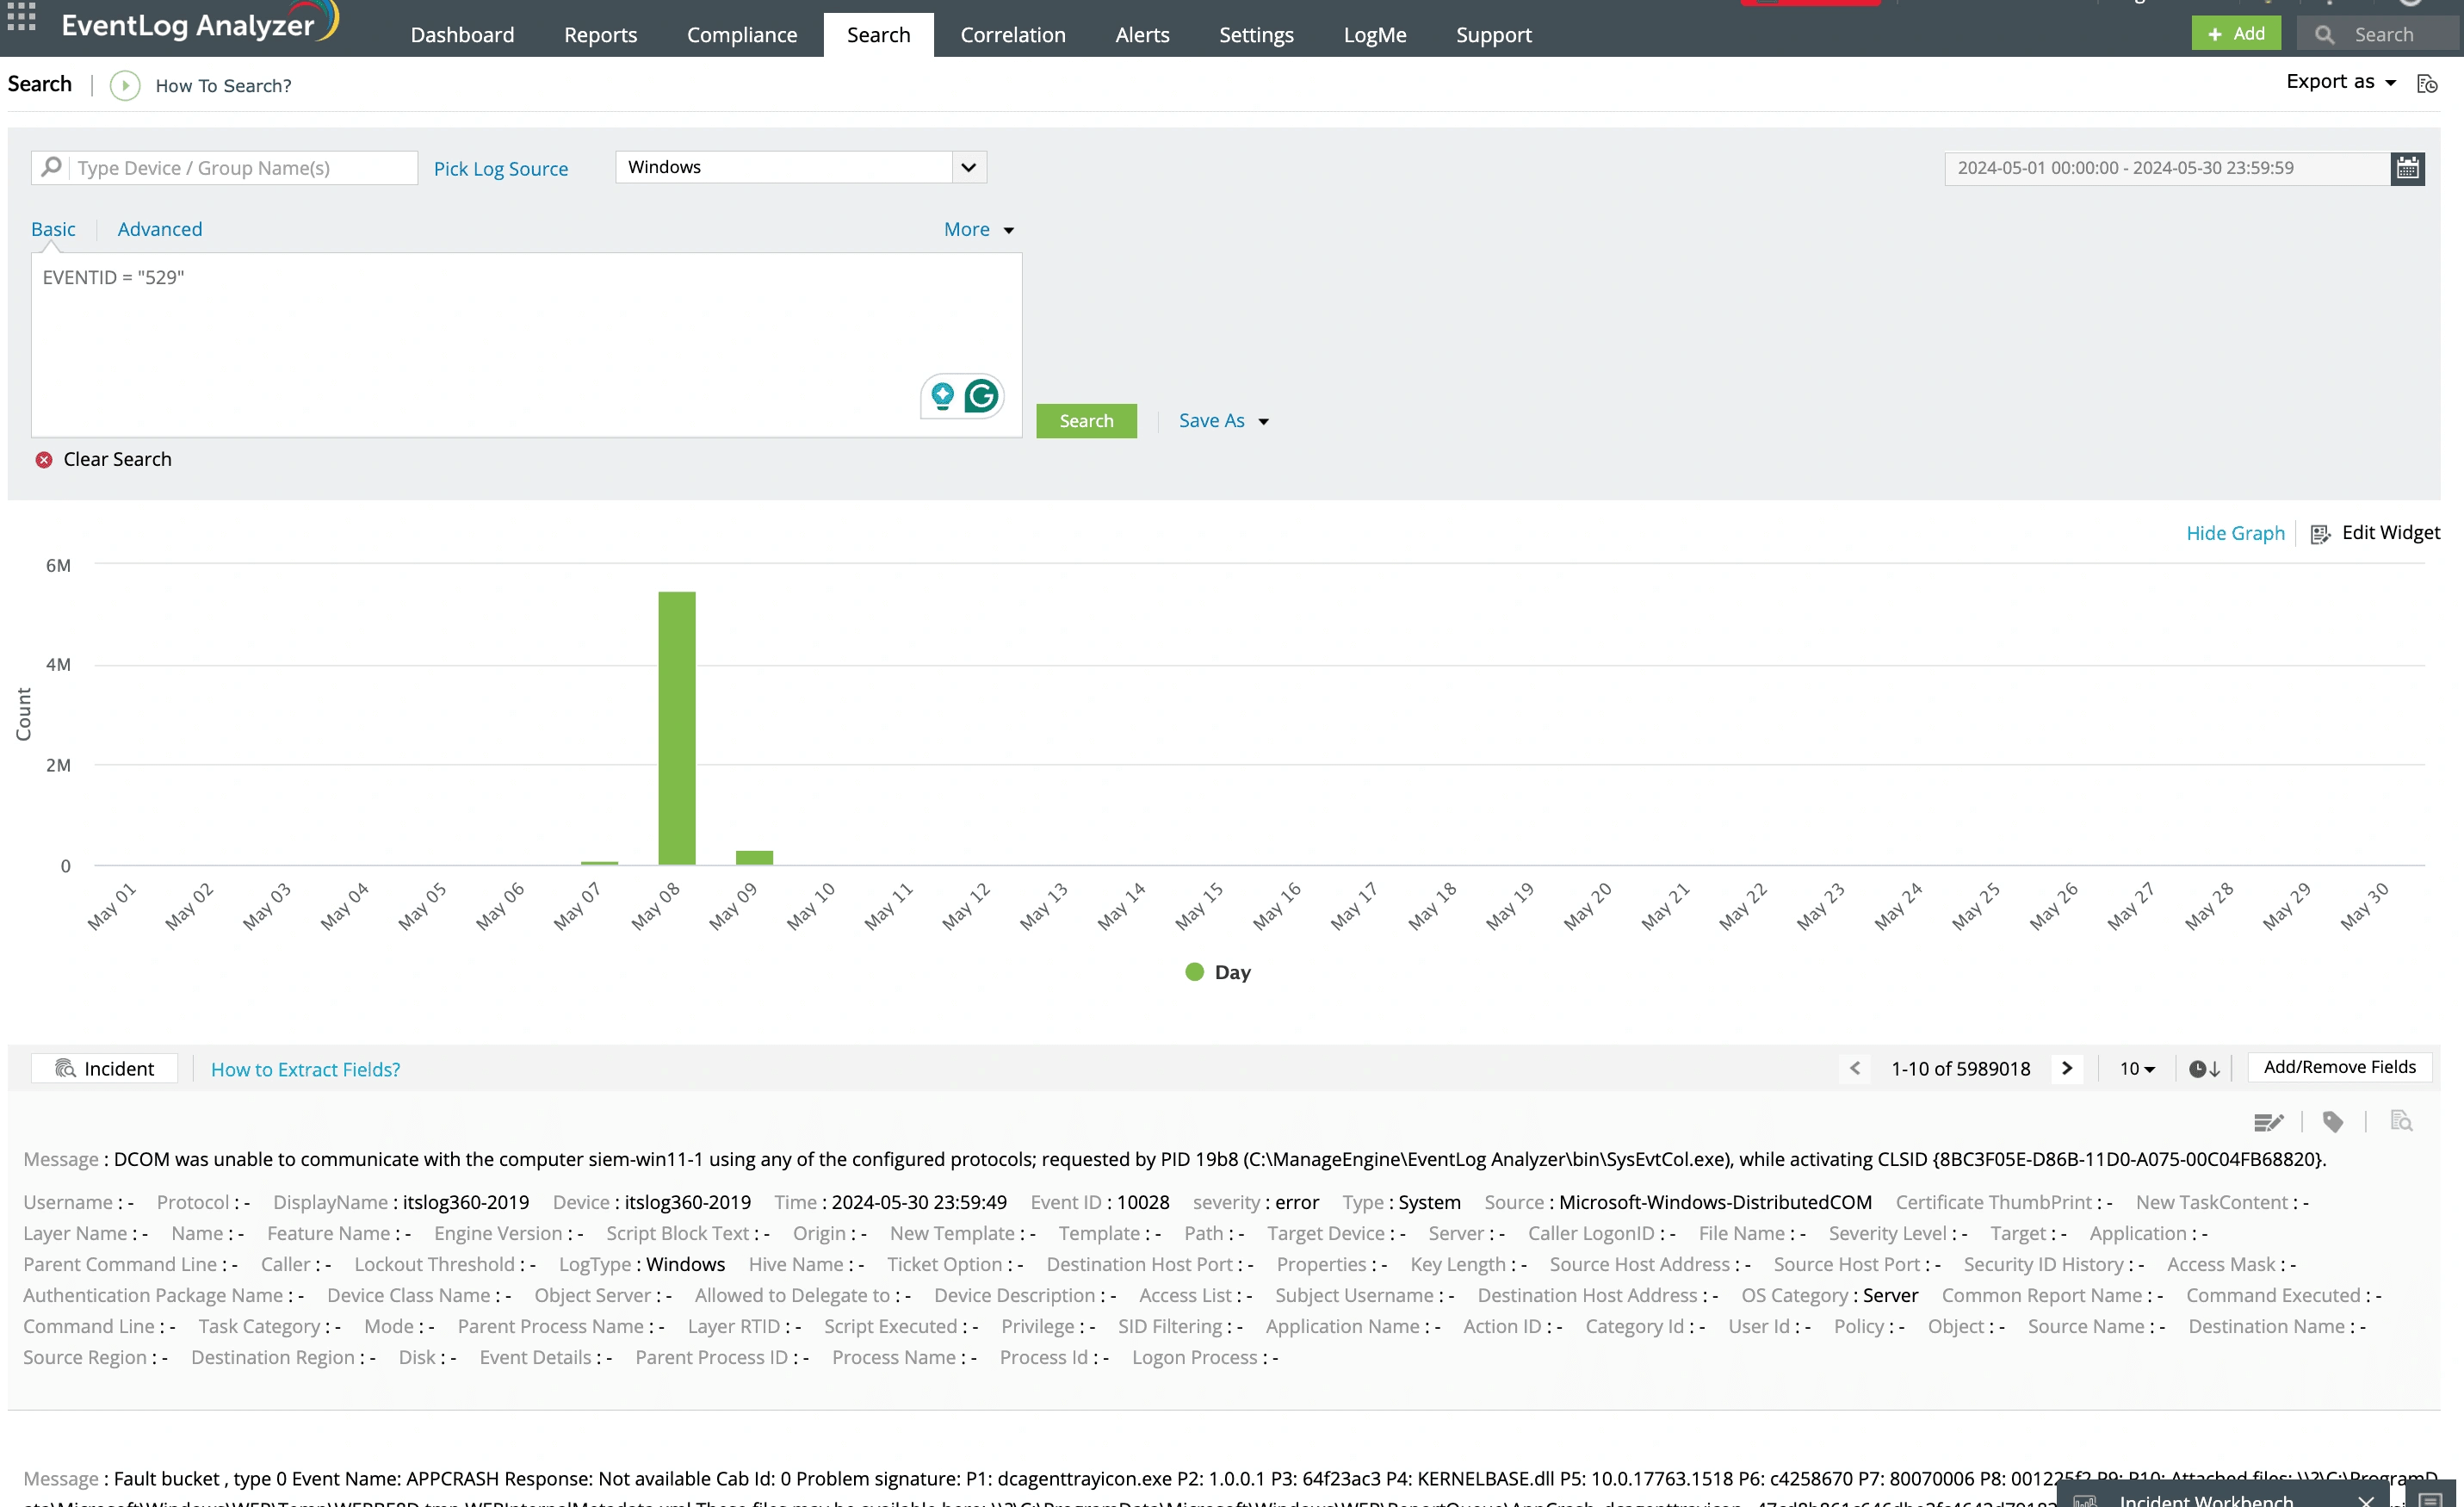Click the log detail magnifier icon
Viewport: 2464px width, 1507px height.
[x=2401, y=1122]
